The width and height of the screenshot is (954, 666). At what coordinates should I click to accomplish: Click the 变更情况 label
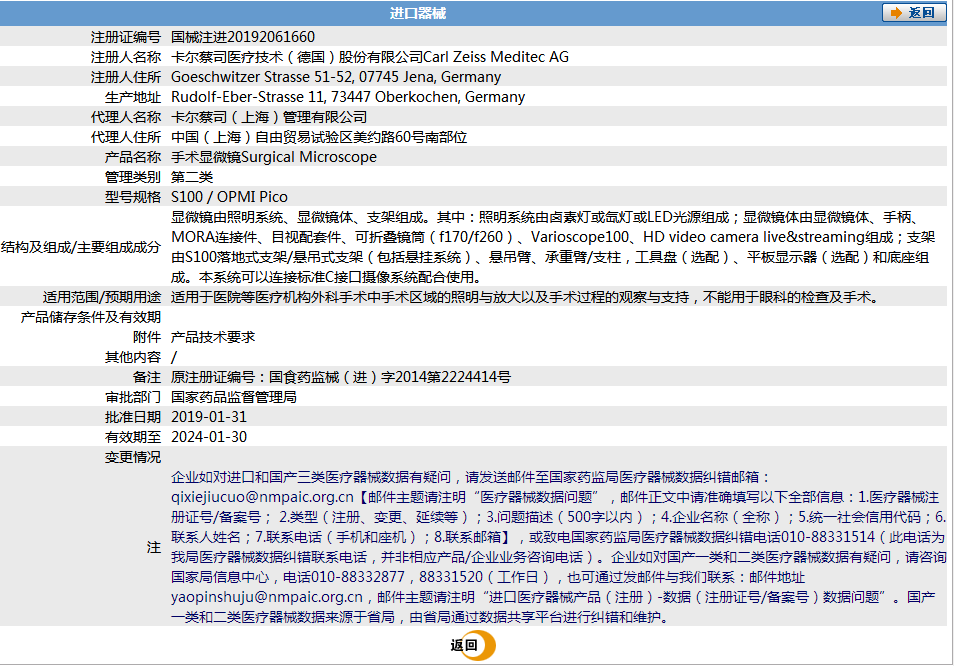point(133,457)
